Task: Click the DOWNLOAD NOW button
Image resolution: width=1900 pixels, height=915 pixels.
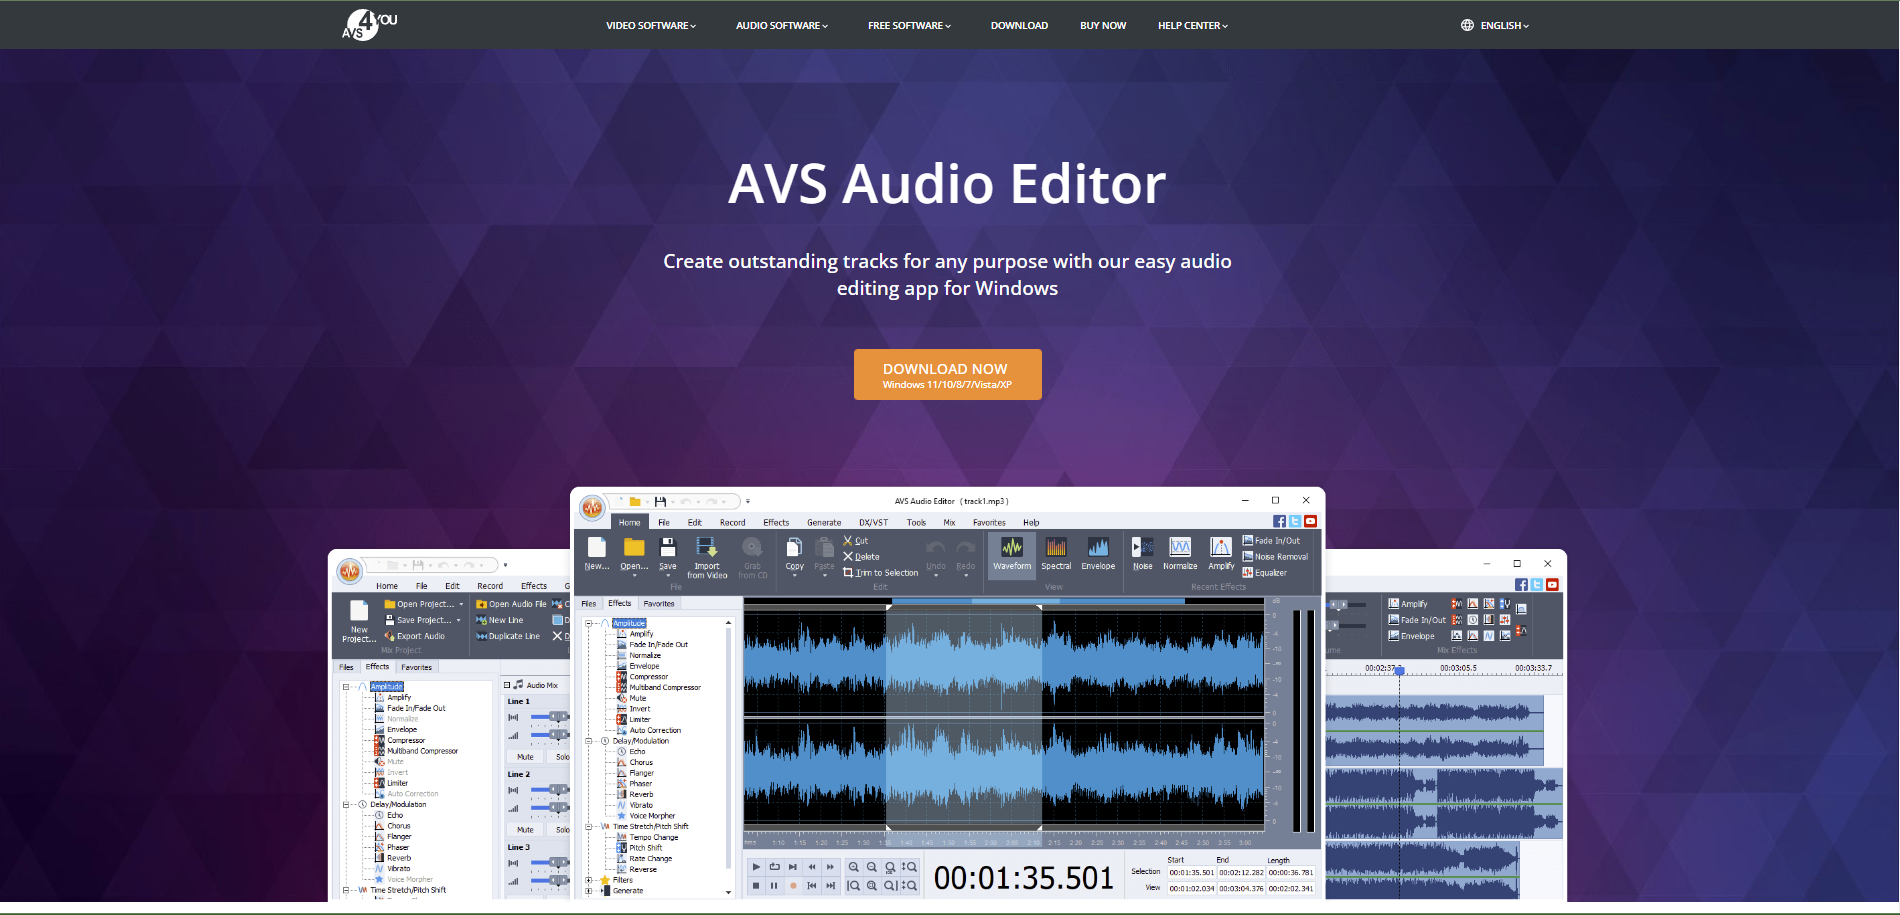Action: (947, 373)
